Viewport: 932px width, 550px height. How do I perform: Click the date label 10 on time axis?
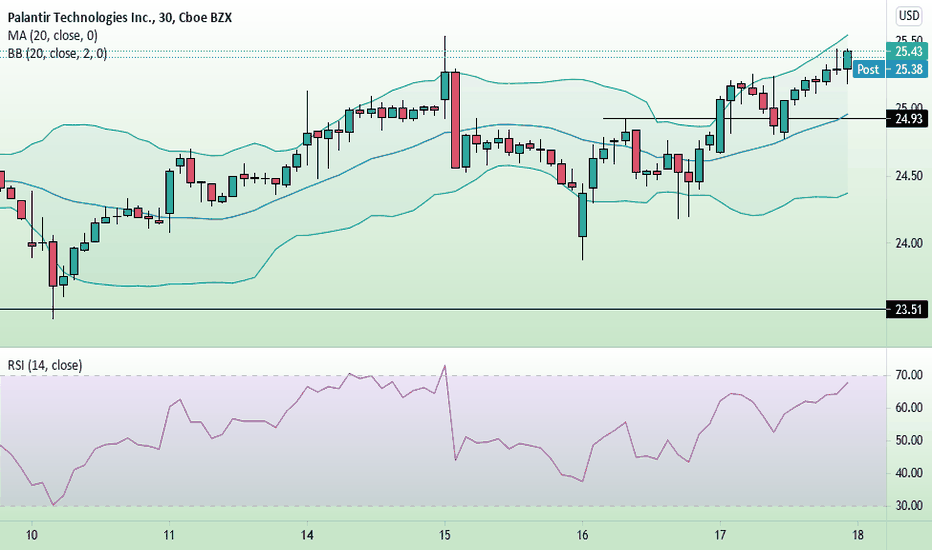32,535
